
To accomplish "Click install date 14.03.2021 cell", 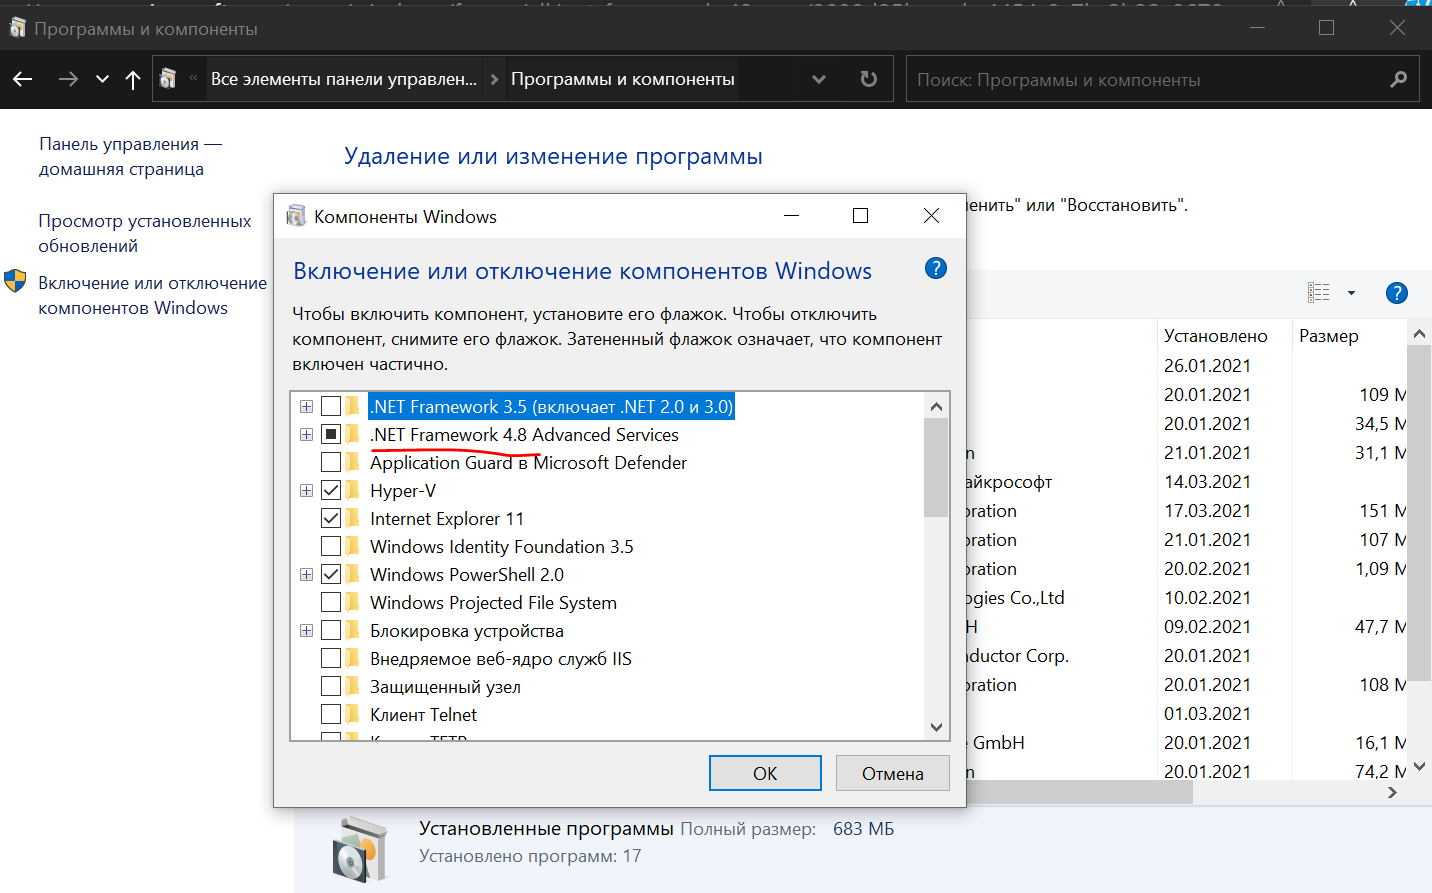I will (1207, 482).
